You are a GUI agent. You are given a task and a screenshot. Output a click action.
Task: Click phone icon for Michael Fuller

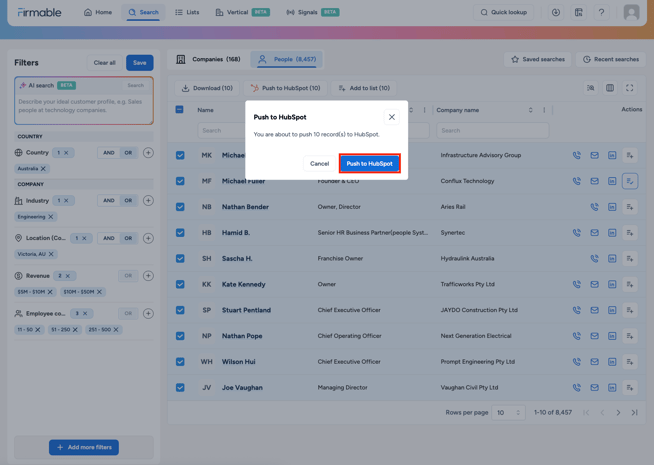click(576, 181)
